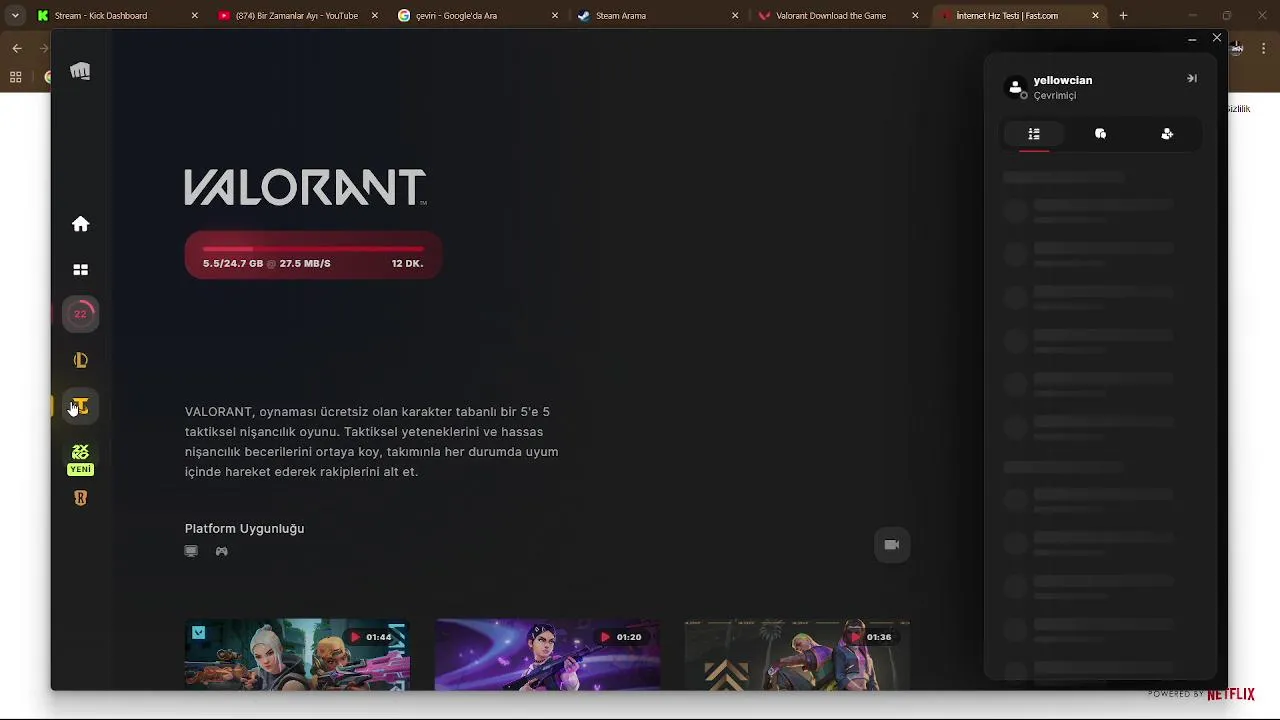Collapse the social panel with the arrow icon
1280x720 pixels.
(1192, 78)
